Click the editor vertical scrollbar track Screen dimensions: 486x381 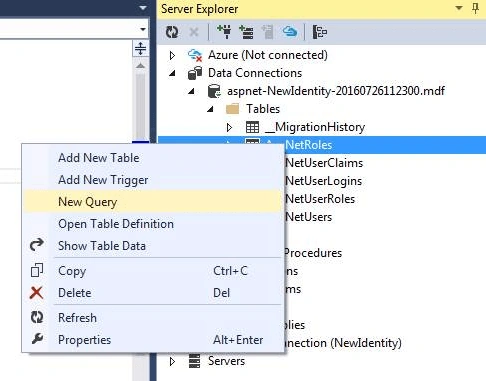click(x=140, y=107)
